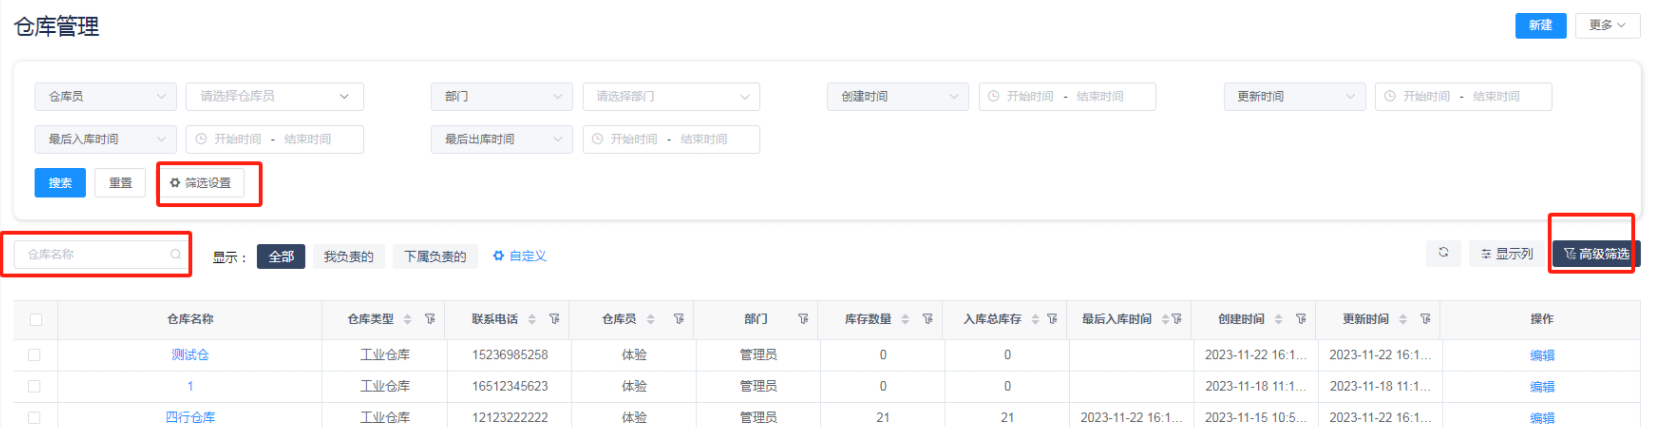This screenshot has width=1653, height=427.
Task: Open the 请选择仓库员 selector
Action: [275, 96]
